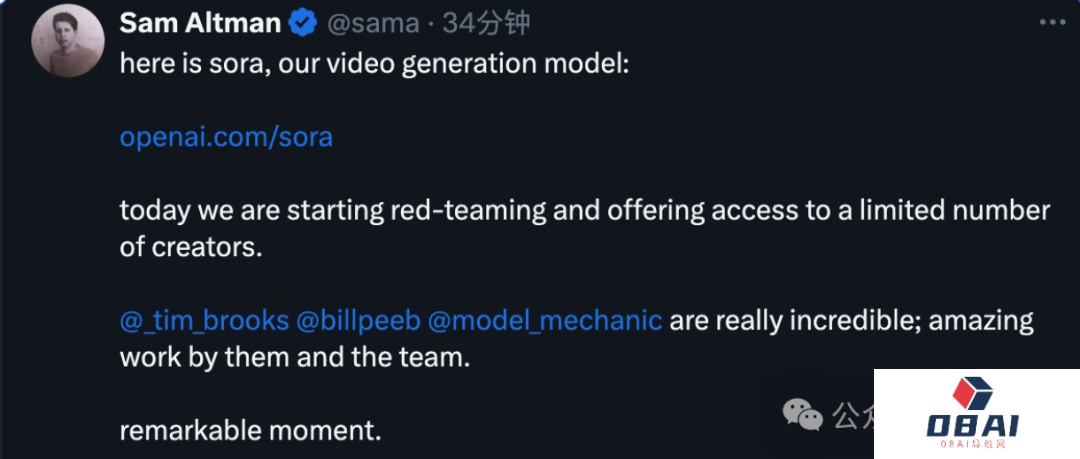Click the @billpeeb mention

[358, 321]
